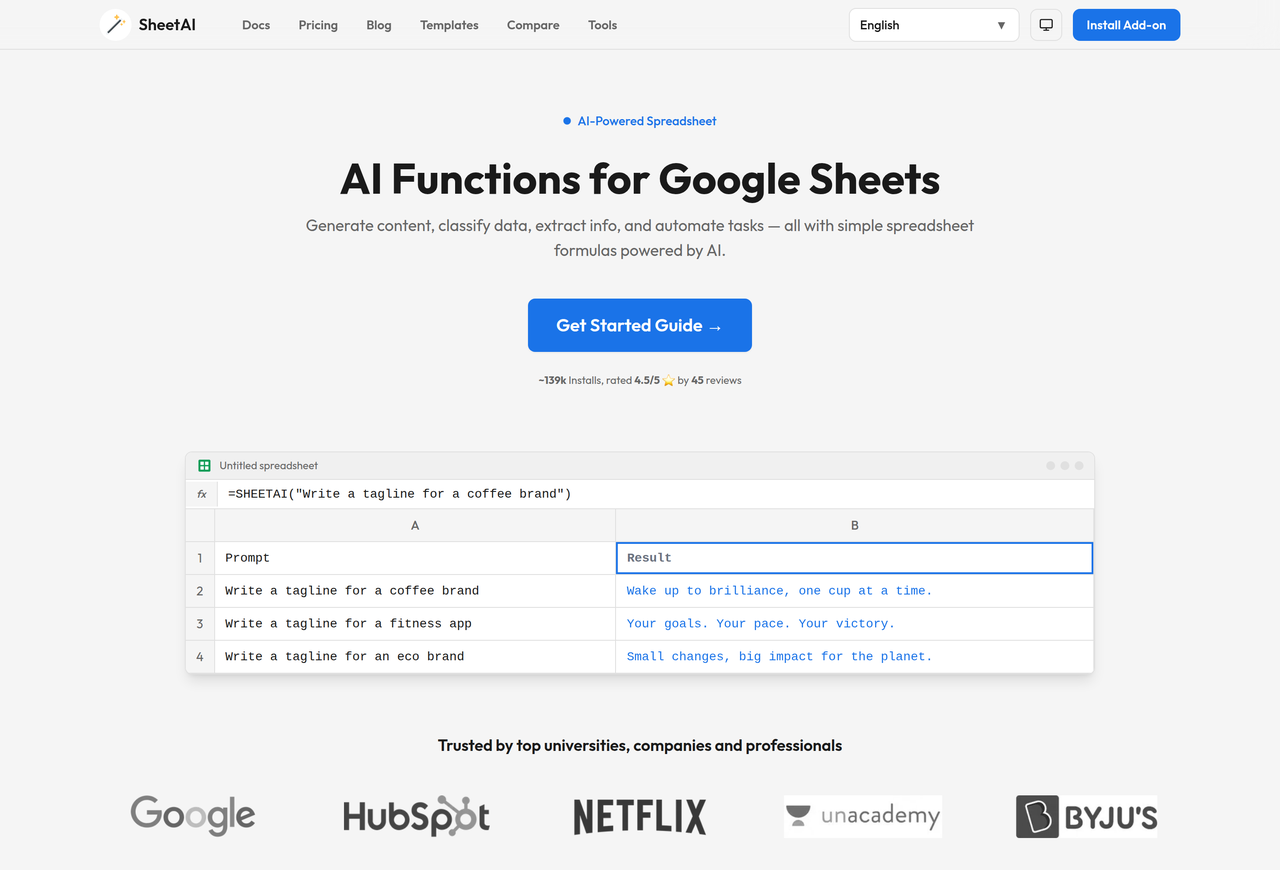
Task: Select row 4 header
Action: [200, 657]
